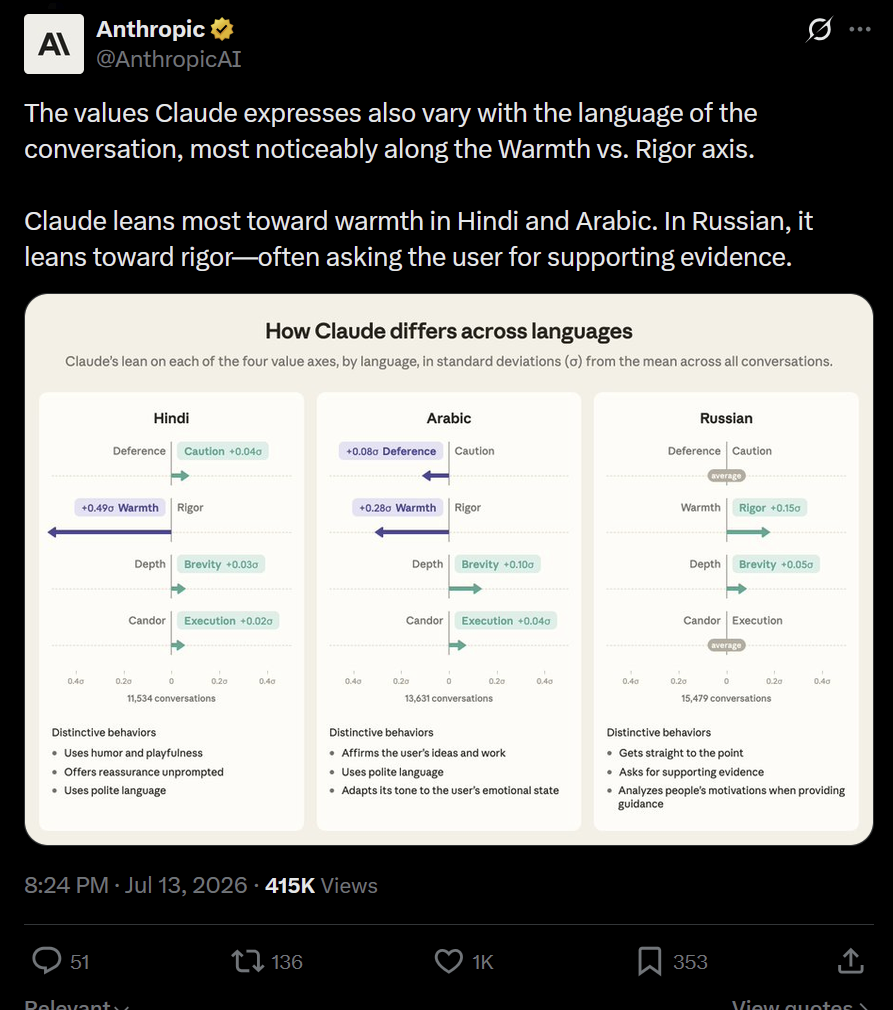Screen dimensions: 893x1010
Task: Like the post with heart icon
Action: point(448,960)
